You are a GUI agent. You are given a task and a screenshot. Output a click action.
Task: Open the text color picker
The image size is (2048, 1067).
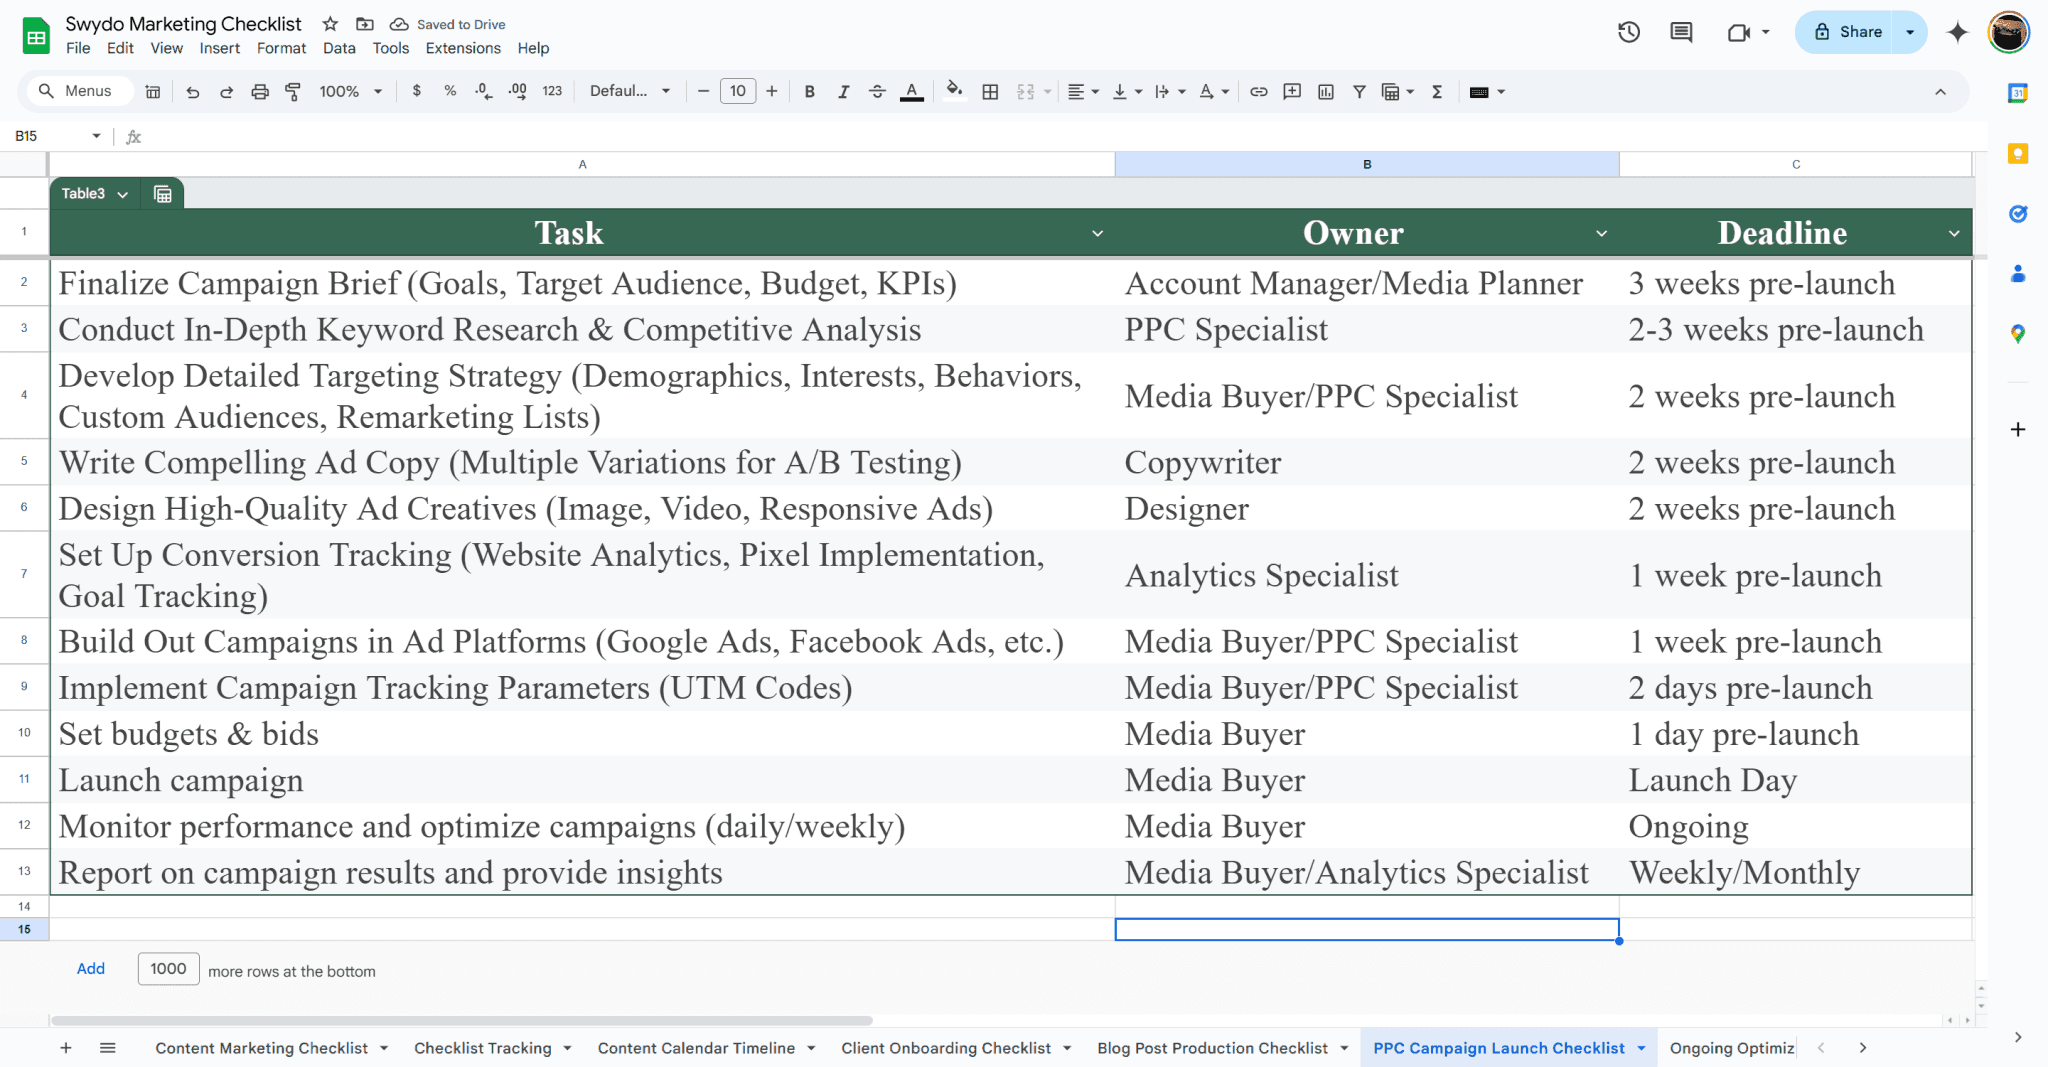pyautogui.click(x=911, y=91)
